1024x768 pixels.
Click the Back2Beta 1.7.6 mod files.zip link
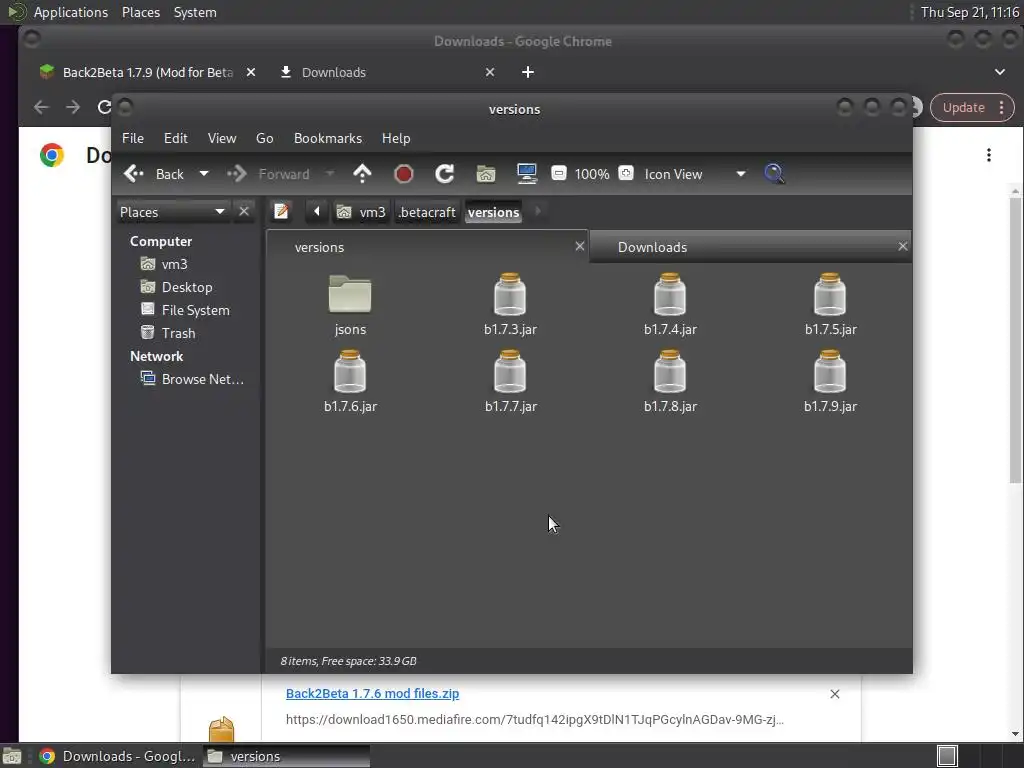tap(372, 694)
